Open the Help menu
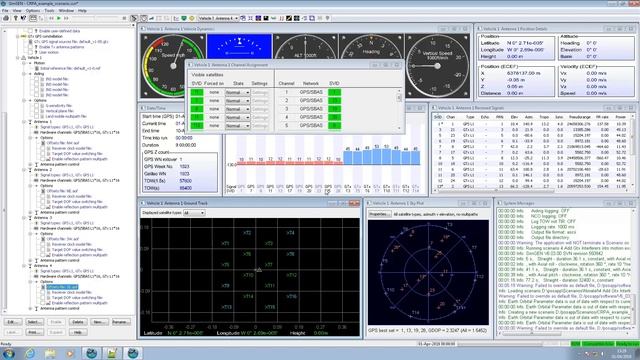Screen dimensions: 640x360 click(82, 11)
